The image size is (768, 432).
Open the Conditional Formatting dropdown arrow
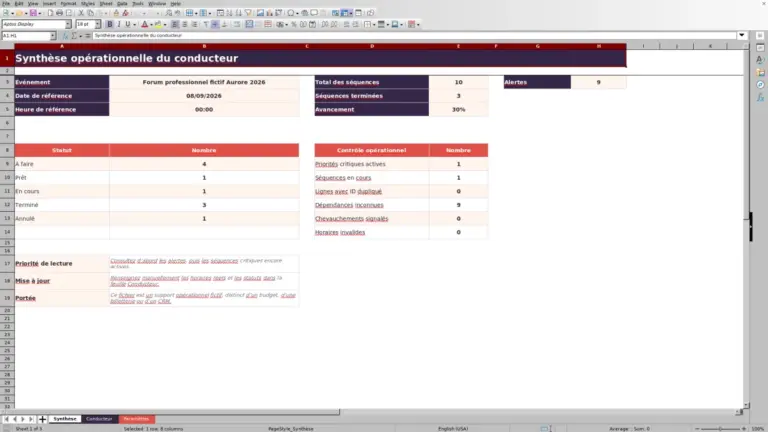point(418,24)
